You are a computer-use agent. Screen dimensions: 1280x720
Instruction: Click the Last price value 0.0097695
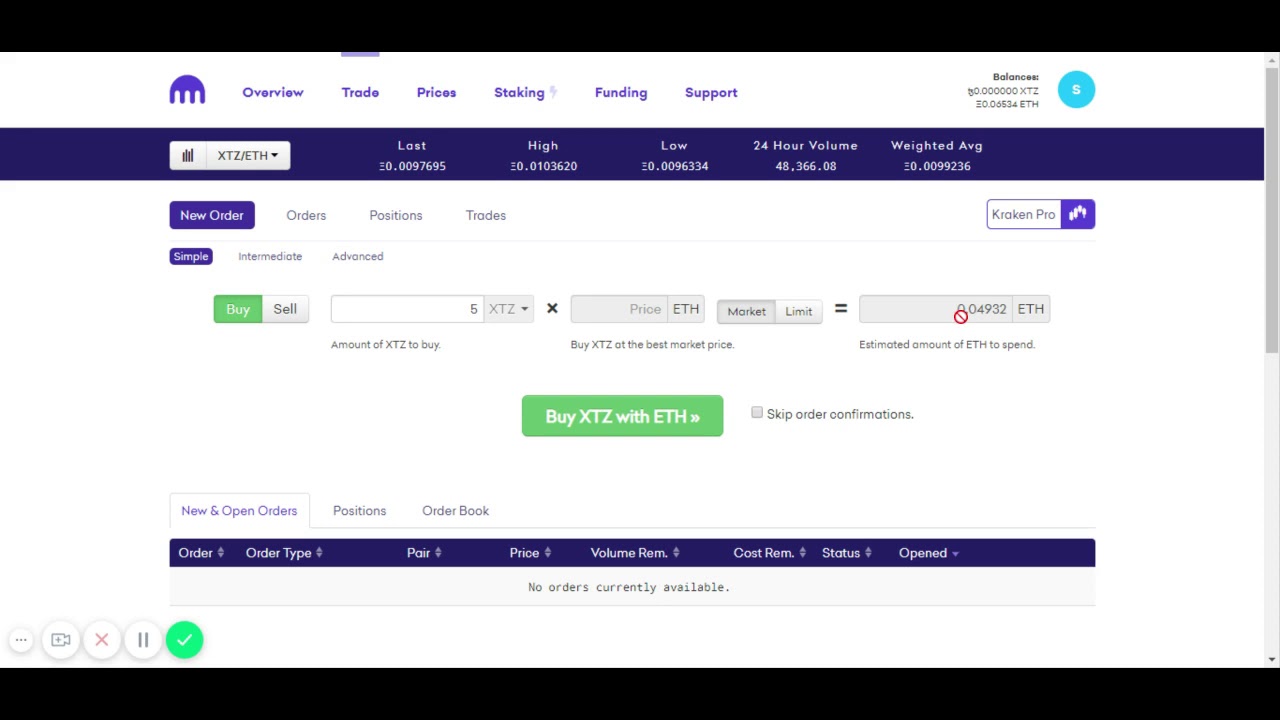point(412,166)
